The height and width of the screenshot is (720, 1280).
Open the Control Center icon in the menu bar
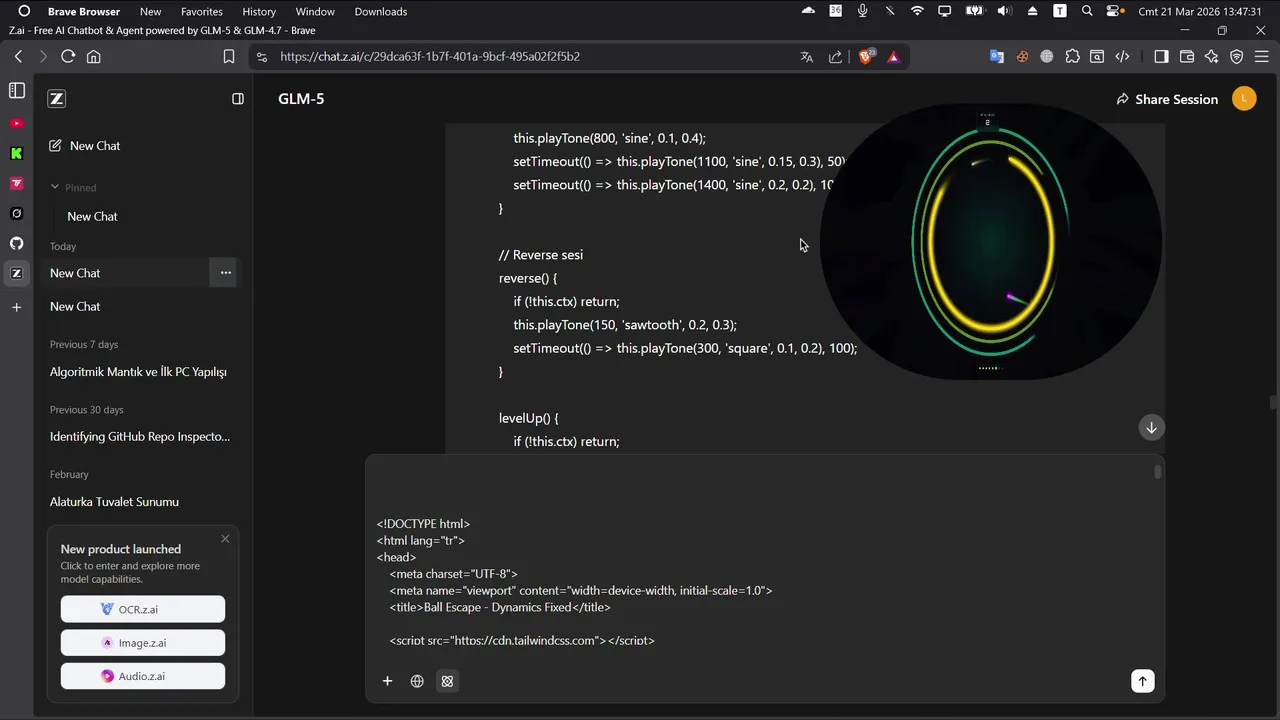(1114, 12)
